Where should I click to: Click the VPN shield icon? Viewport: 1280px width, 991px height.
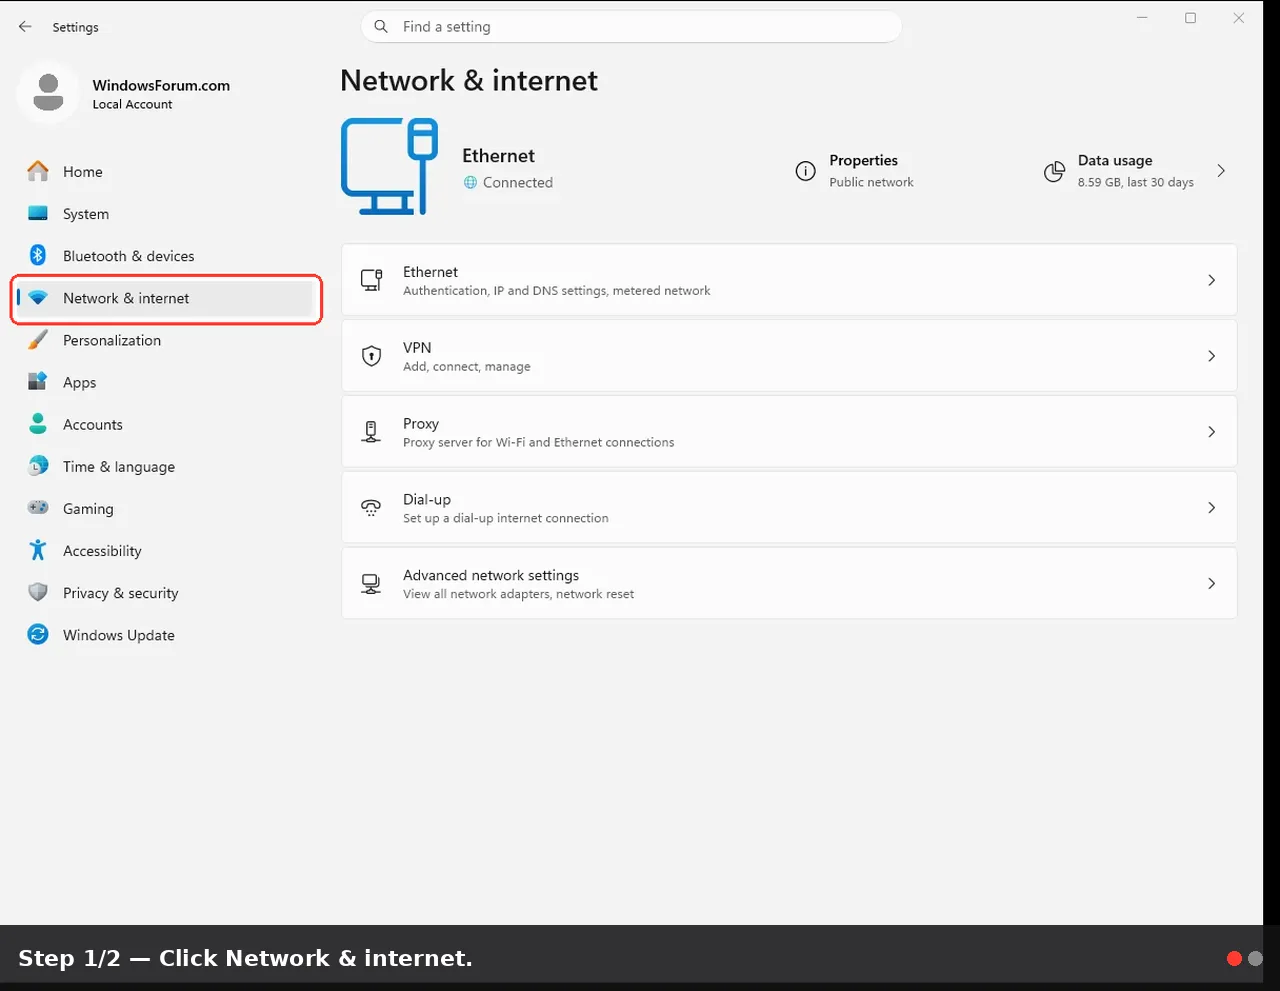point(371,356)
